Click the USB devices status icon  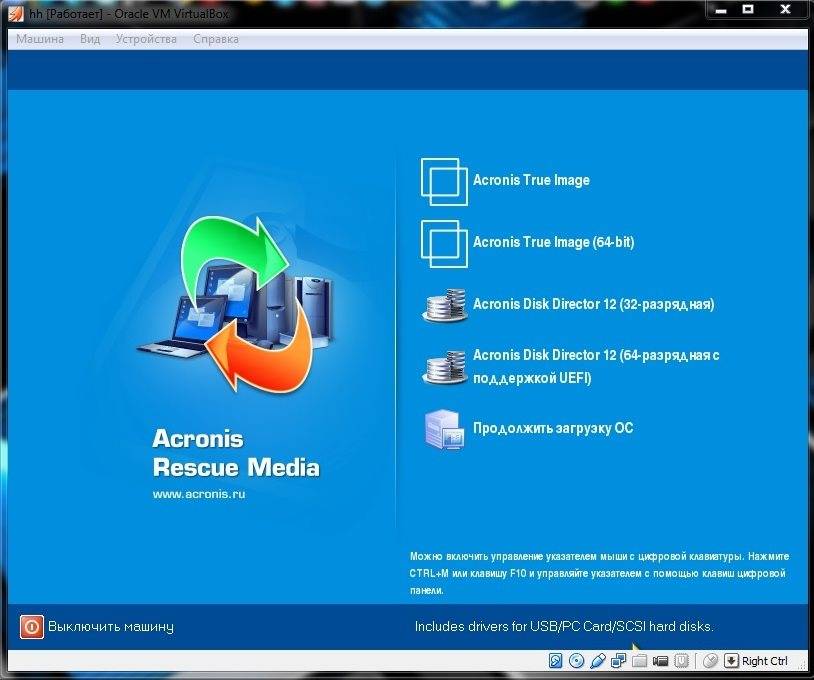pyautogui.click(x=598, y=660)
